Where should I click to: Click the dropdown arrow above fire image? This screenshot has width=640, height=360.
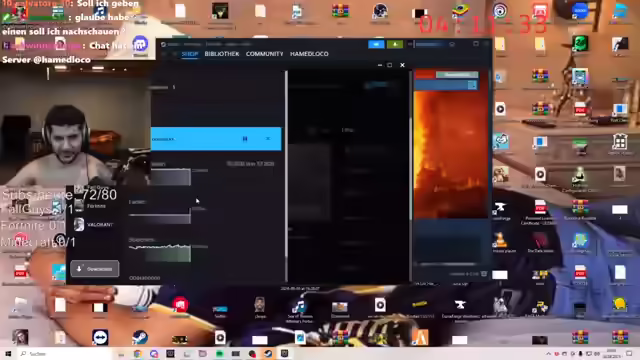pos(472,84)
